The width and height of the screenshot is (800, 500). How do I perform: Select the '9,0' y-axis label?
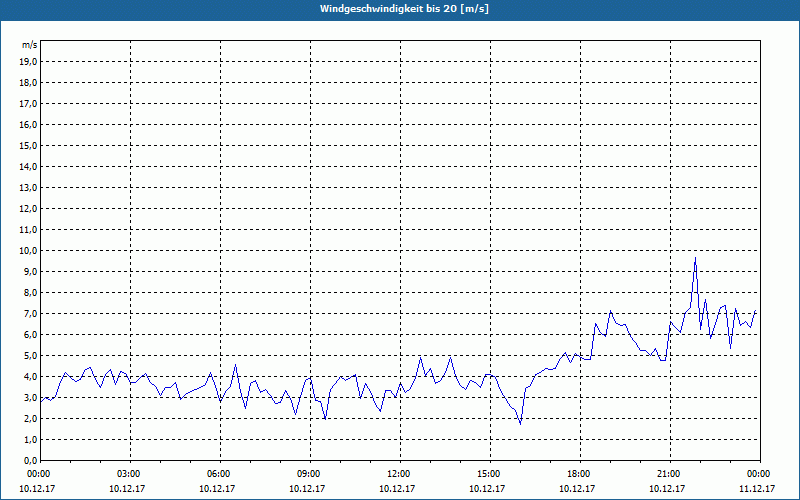pyautogui.click(x=31, y=271)
